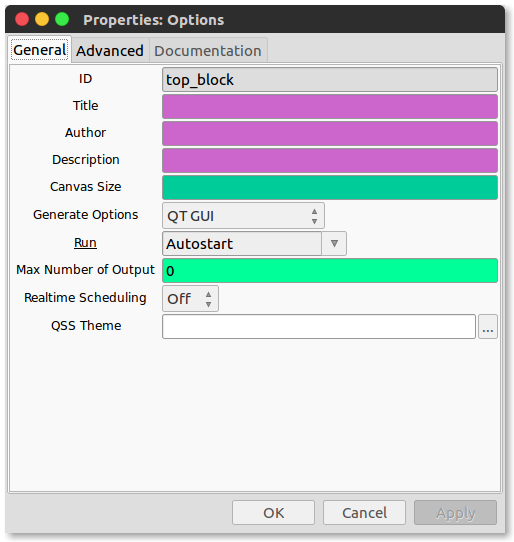Click the green Max Number of Output field
This screenshot has height=542, width=514.
tap(330, 270)
